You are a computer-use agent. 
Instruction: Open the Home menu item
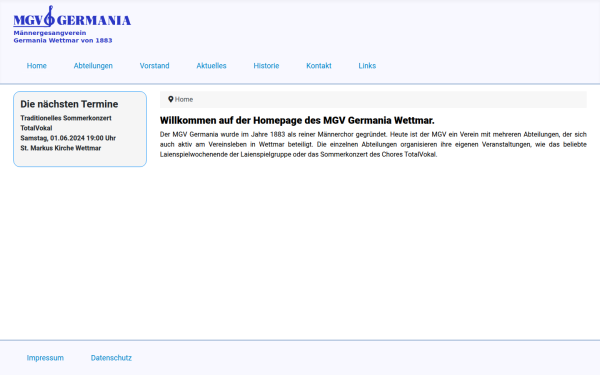[x=37, y=66]
